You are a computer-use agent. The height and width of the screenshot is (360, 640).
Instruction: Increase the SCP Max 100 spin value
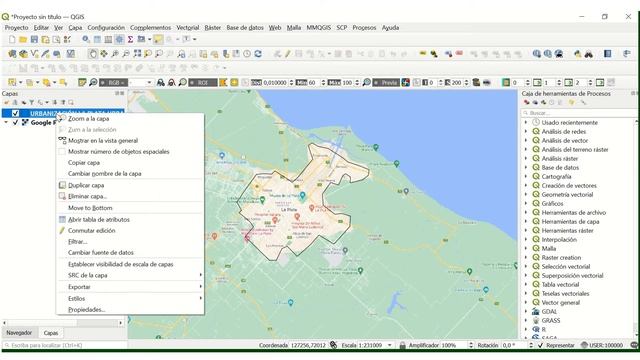pos(357,81)
